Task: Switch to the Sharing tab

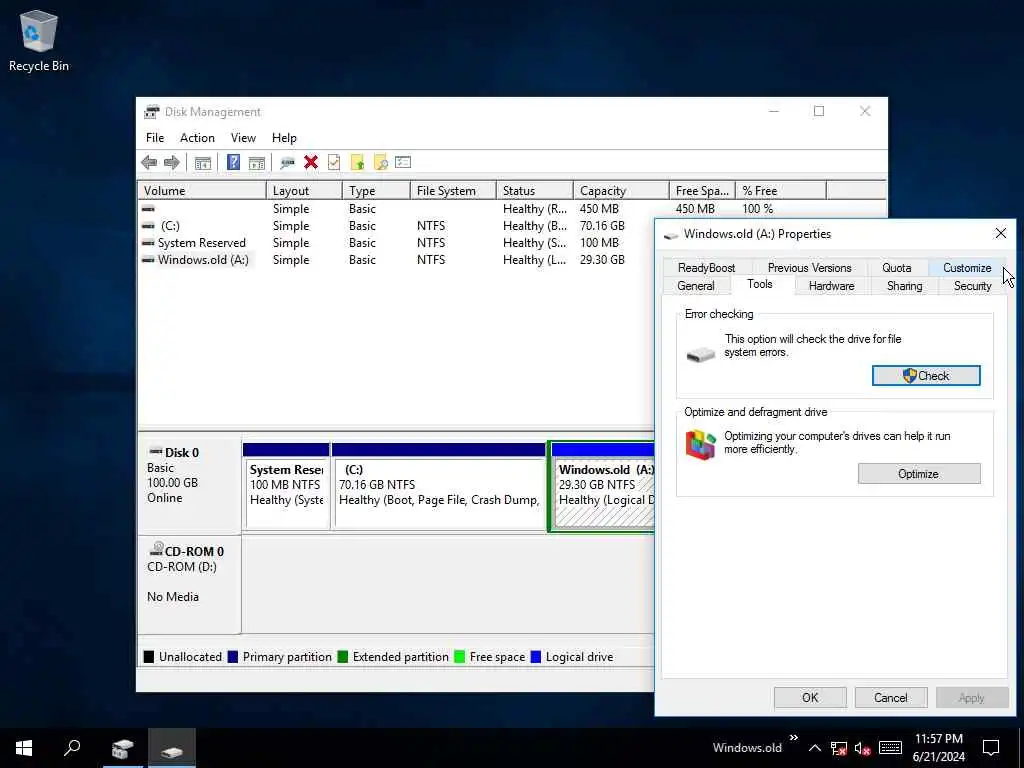Action: click(x=904, y=286)
